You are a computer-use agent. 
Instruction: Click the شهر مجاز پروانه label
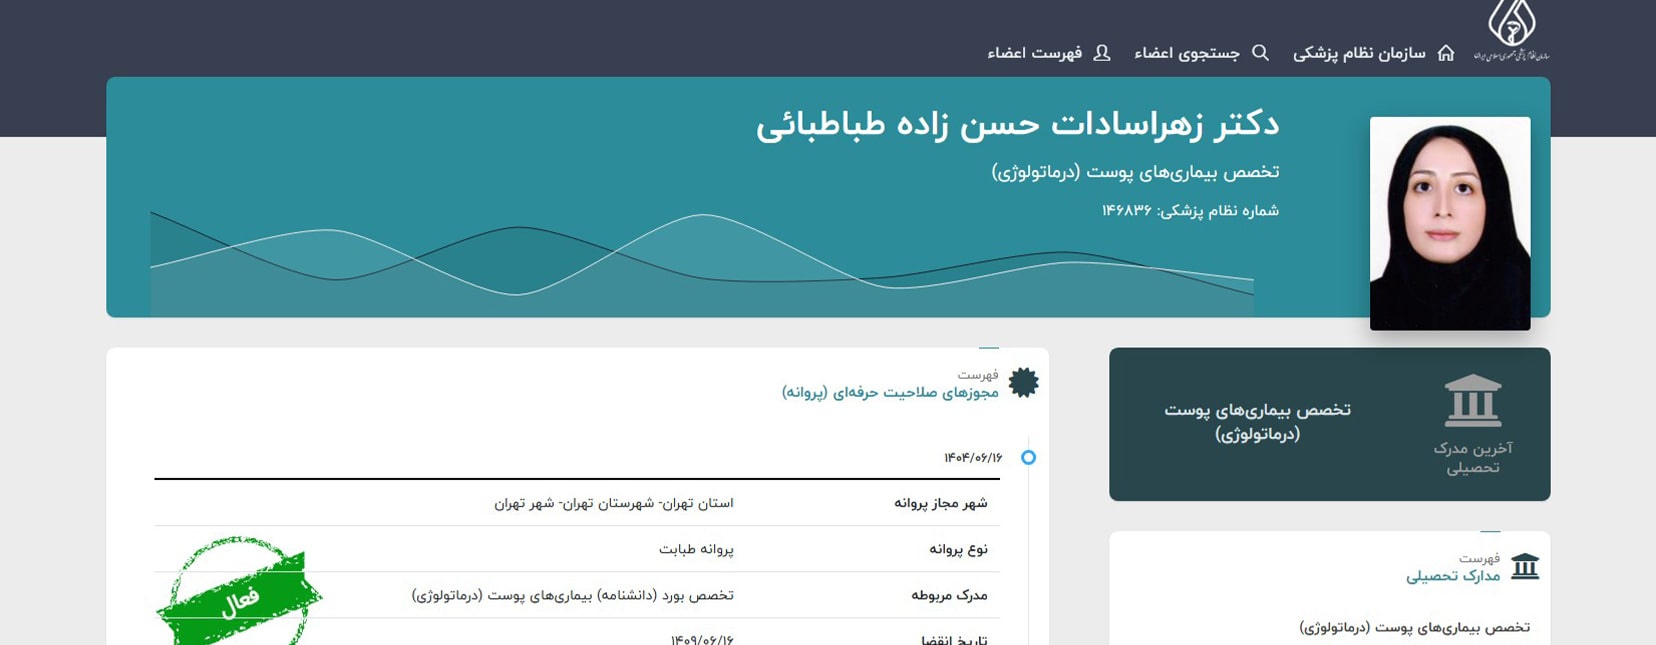[x=941, y=503]
